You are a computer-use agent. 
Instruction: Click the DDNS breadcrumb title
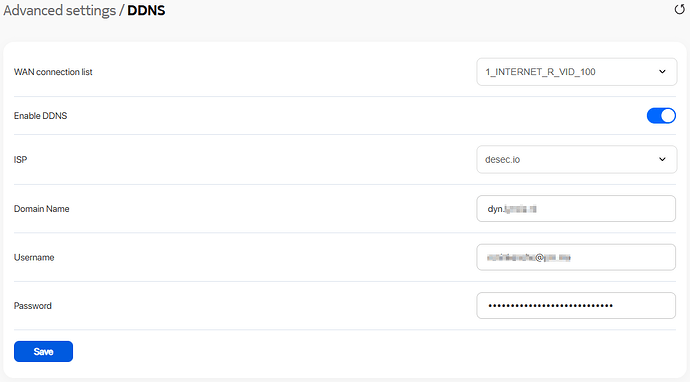[x=146, y=10]
